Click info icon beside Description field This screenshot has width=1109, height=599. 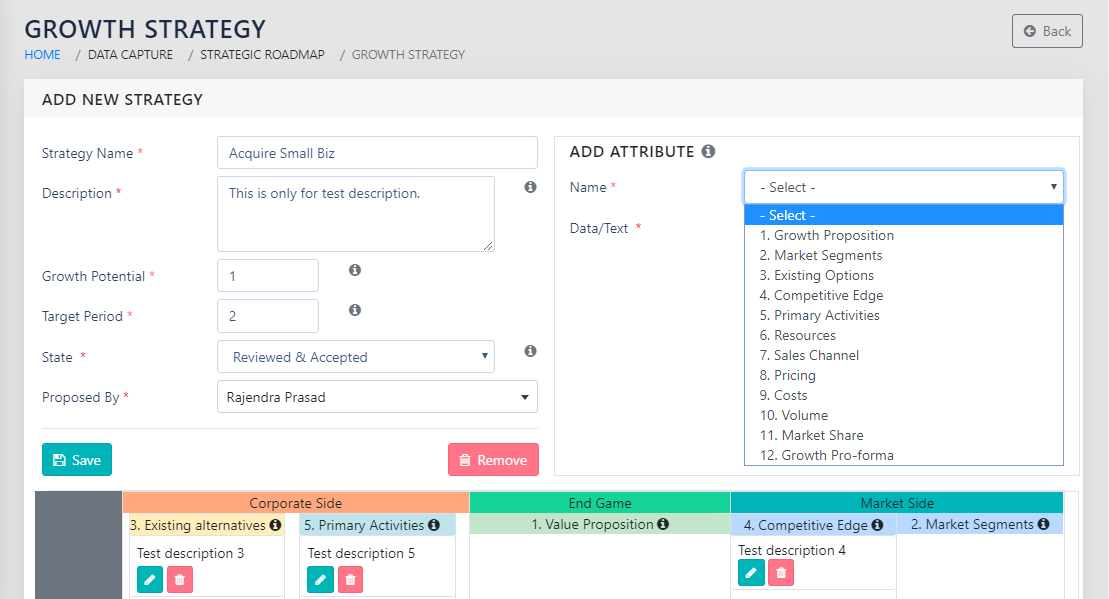click(x=530, y=187)
